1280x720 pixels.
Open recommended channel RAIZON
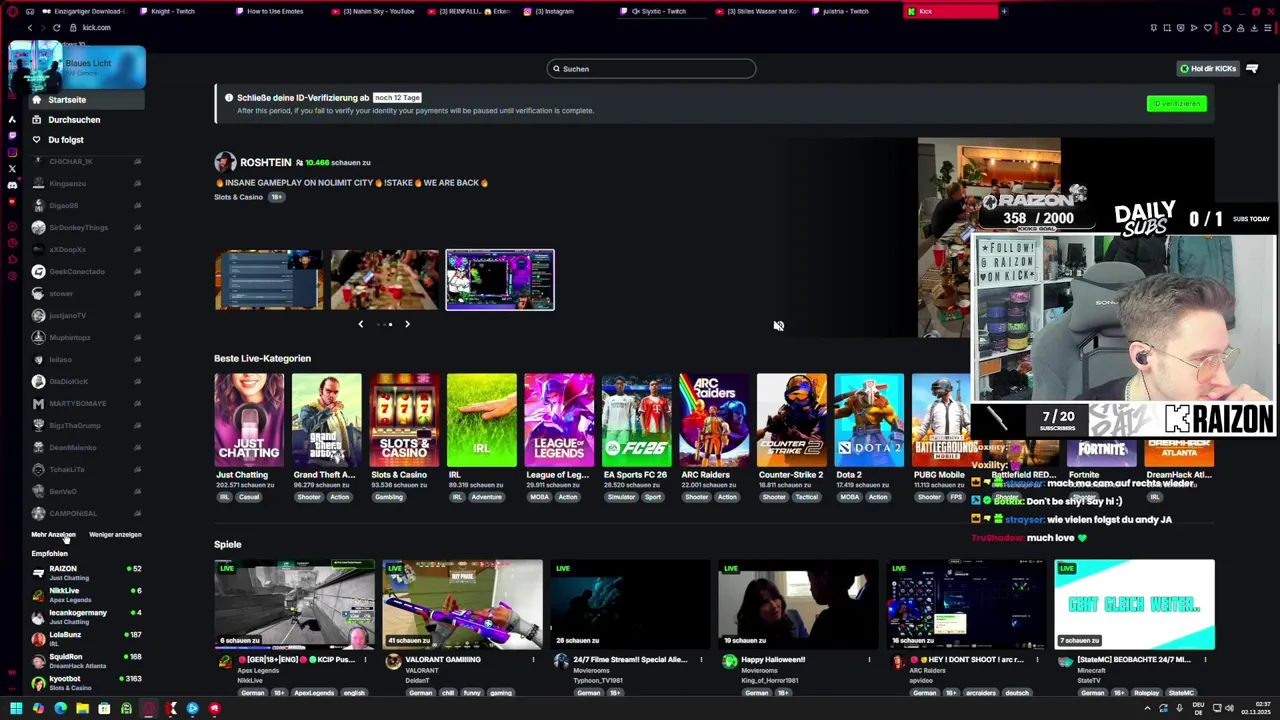coord(86,573)
